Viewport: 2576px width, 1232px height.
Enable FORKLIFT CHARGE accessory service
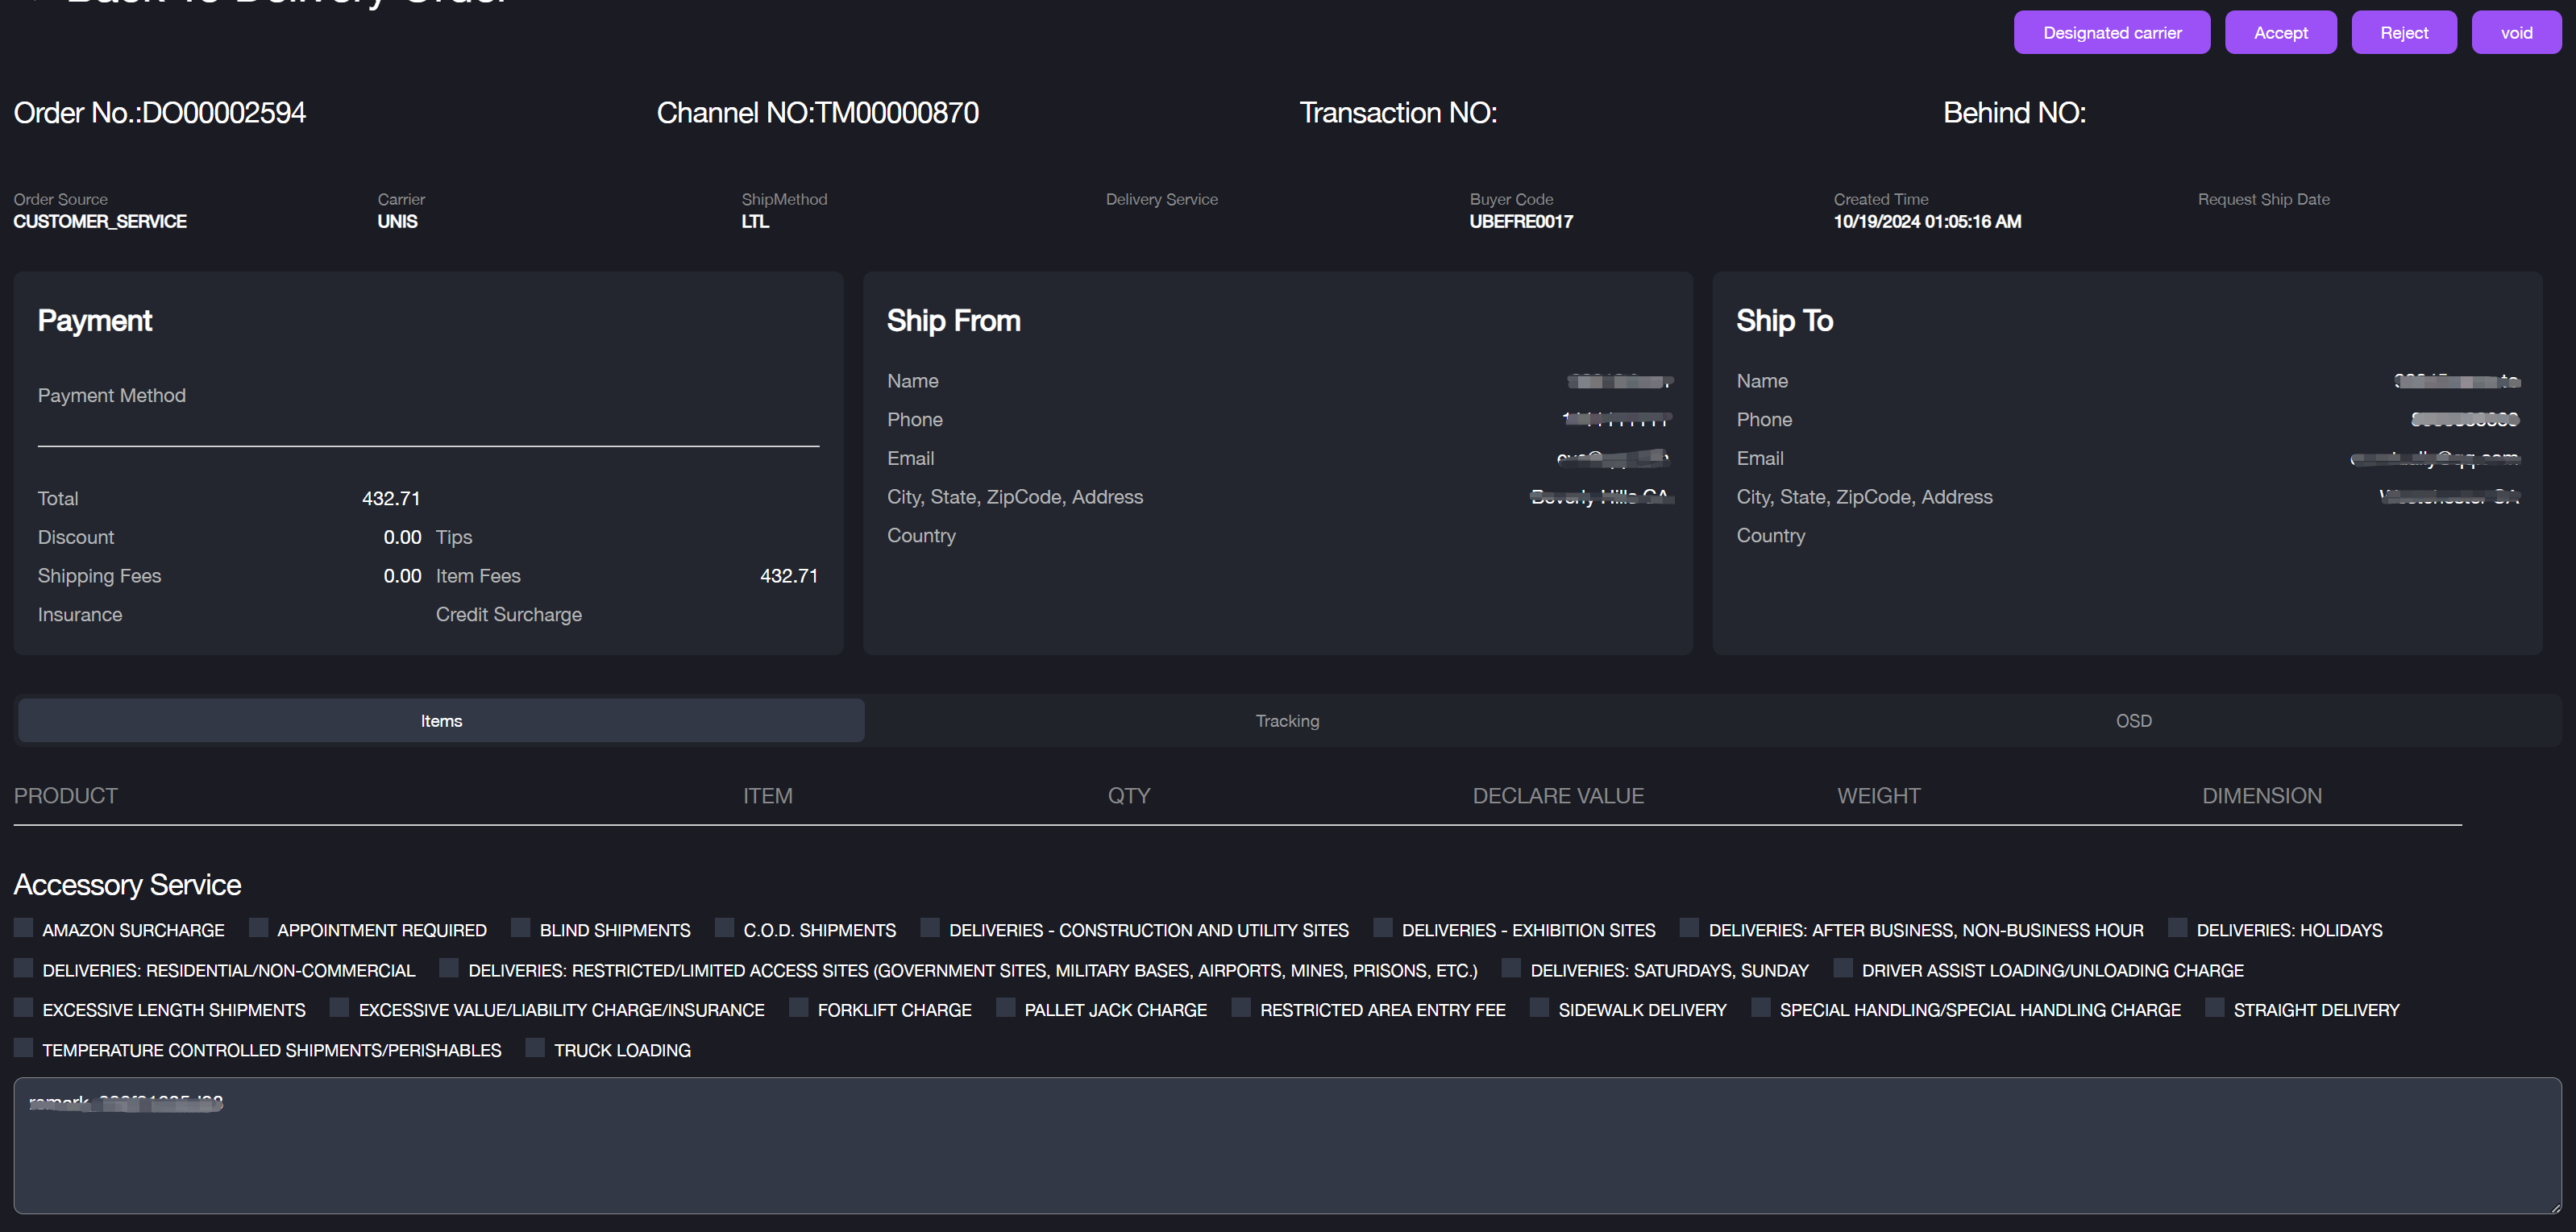[x=799, y=1008]
